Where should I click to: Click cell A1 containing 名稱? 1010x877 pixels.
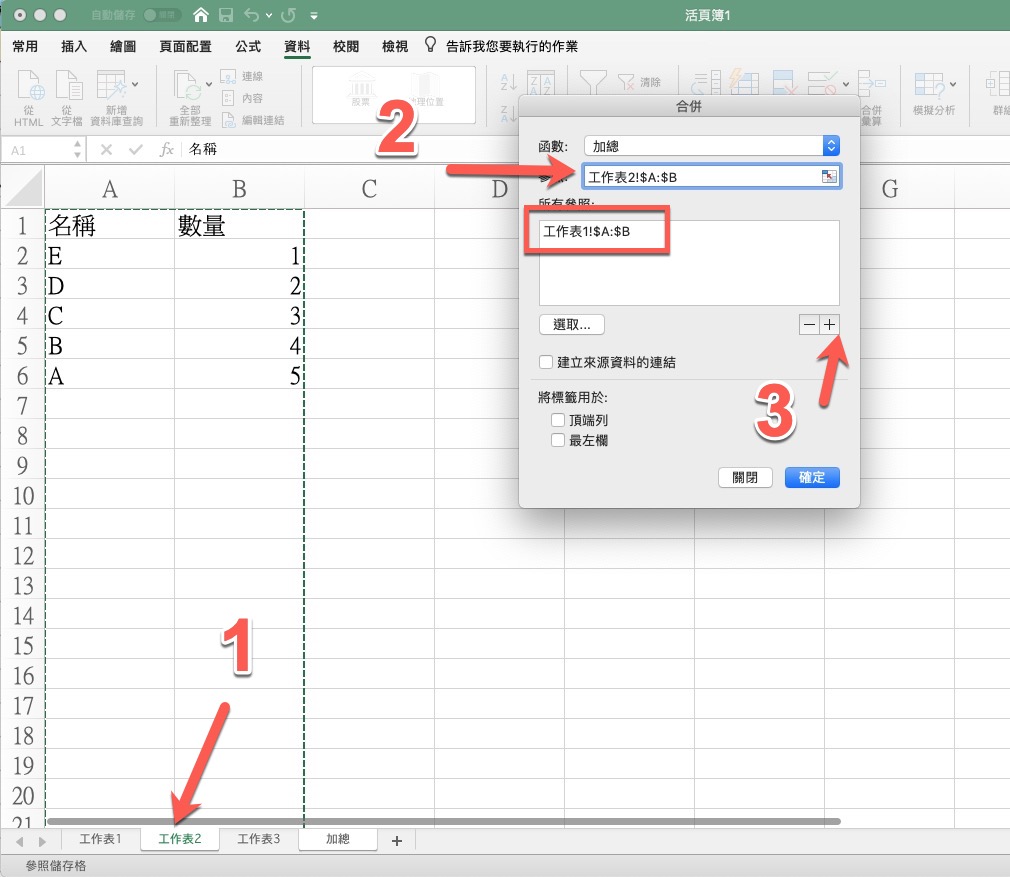pos(110,225)
